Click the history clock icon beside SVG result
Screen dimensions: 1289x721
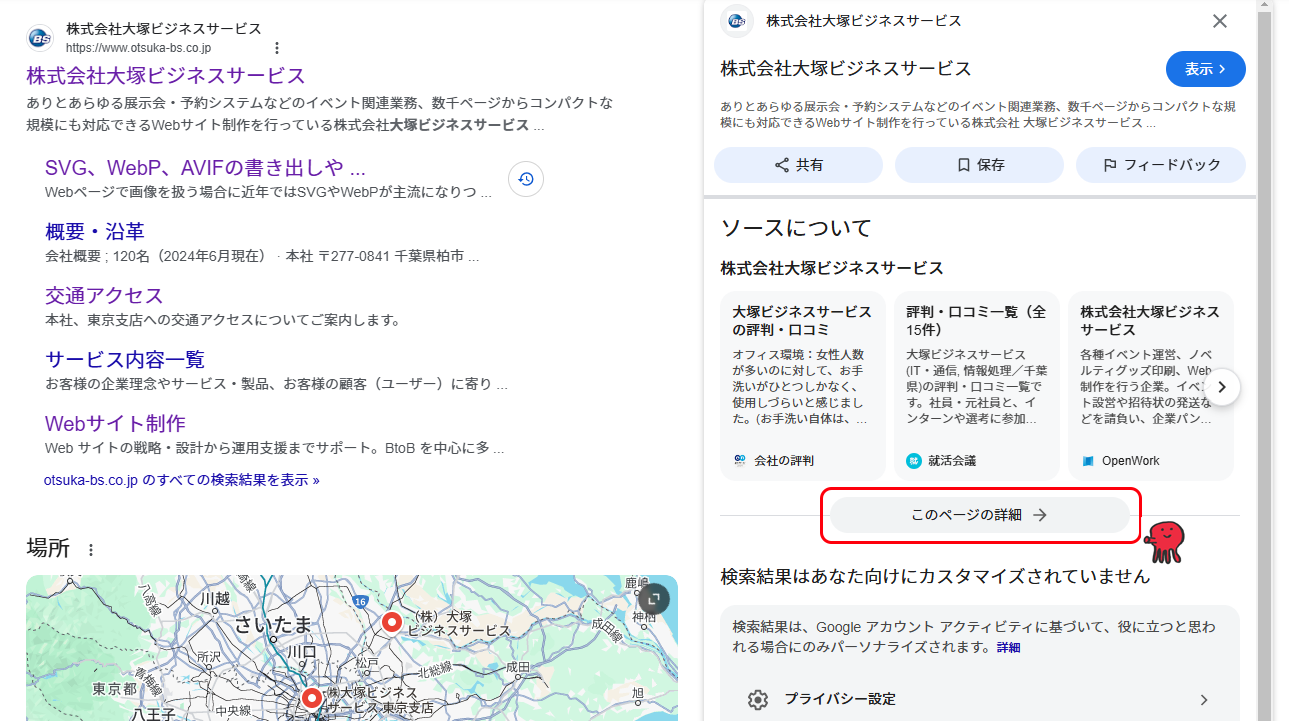pos(526,179)
